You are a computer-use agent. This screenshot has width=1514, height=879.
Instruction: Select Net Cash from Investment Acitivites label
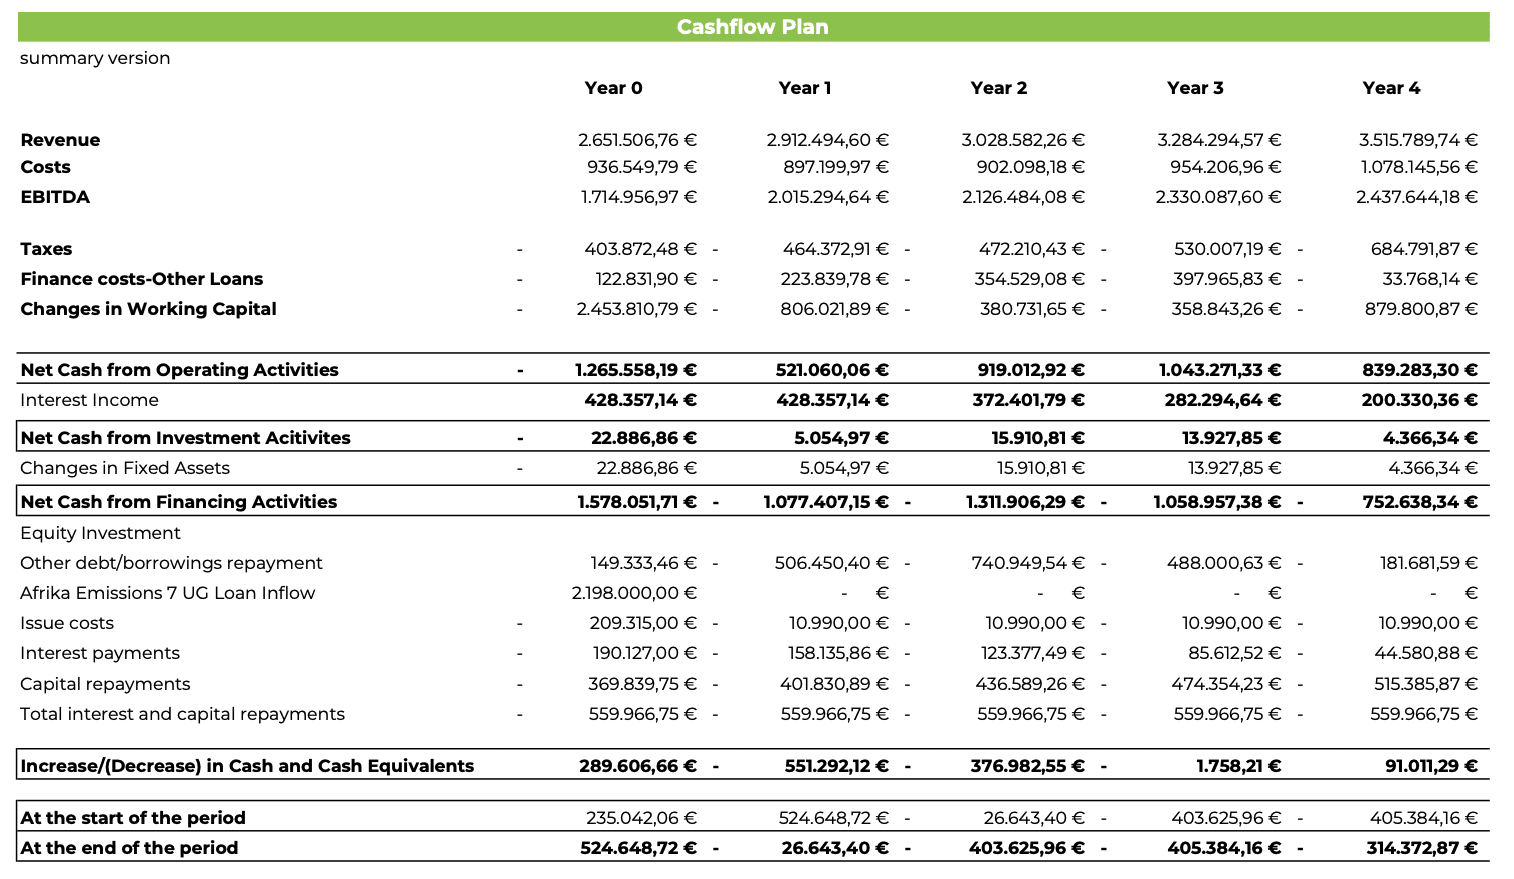click(x=185, y=438)
